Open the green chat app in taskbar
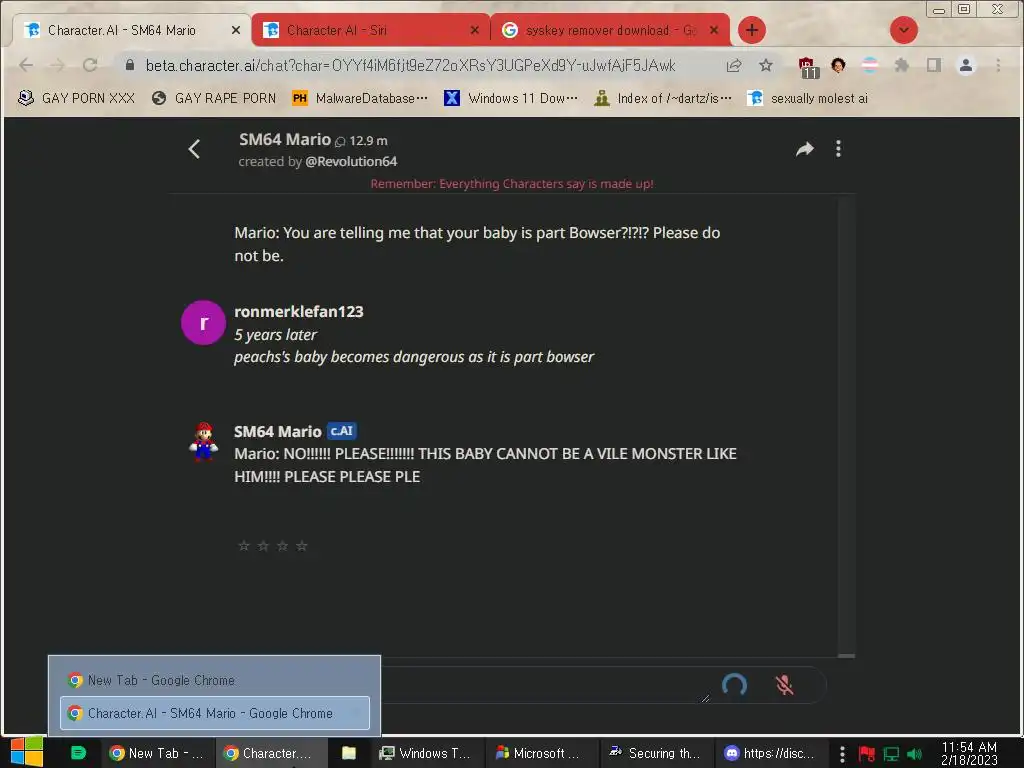This screenshot has height=768, width=1024. [78, 753]
